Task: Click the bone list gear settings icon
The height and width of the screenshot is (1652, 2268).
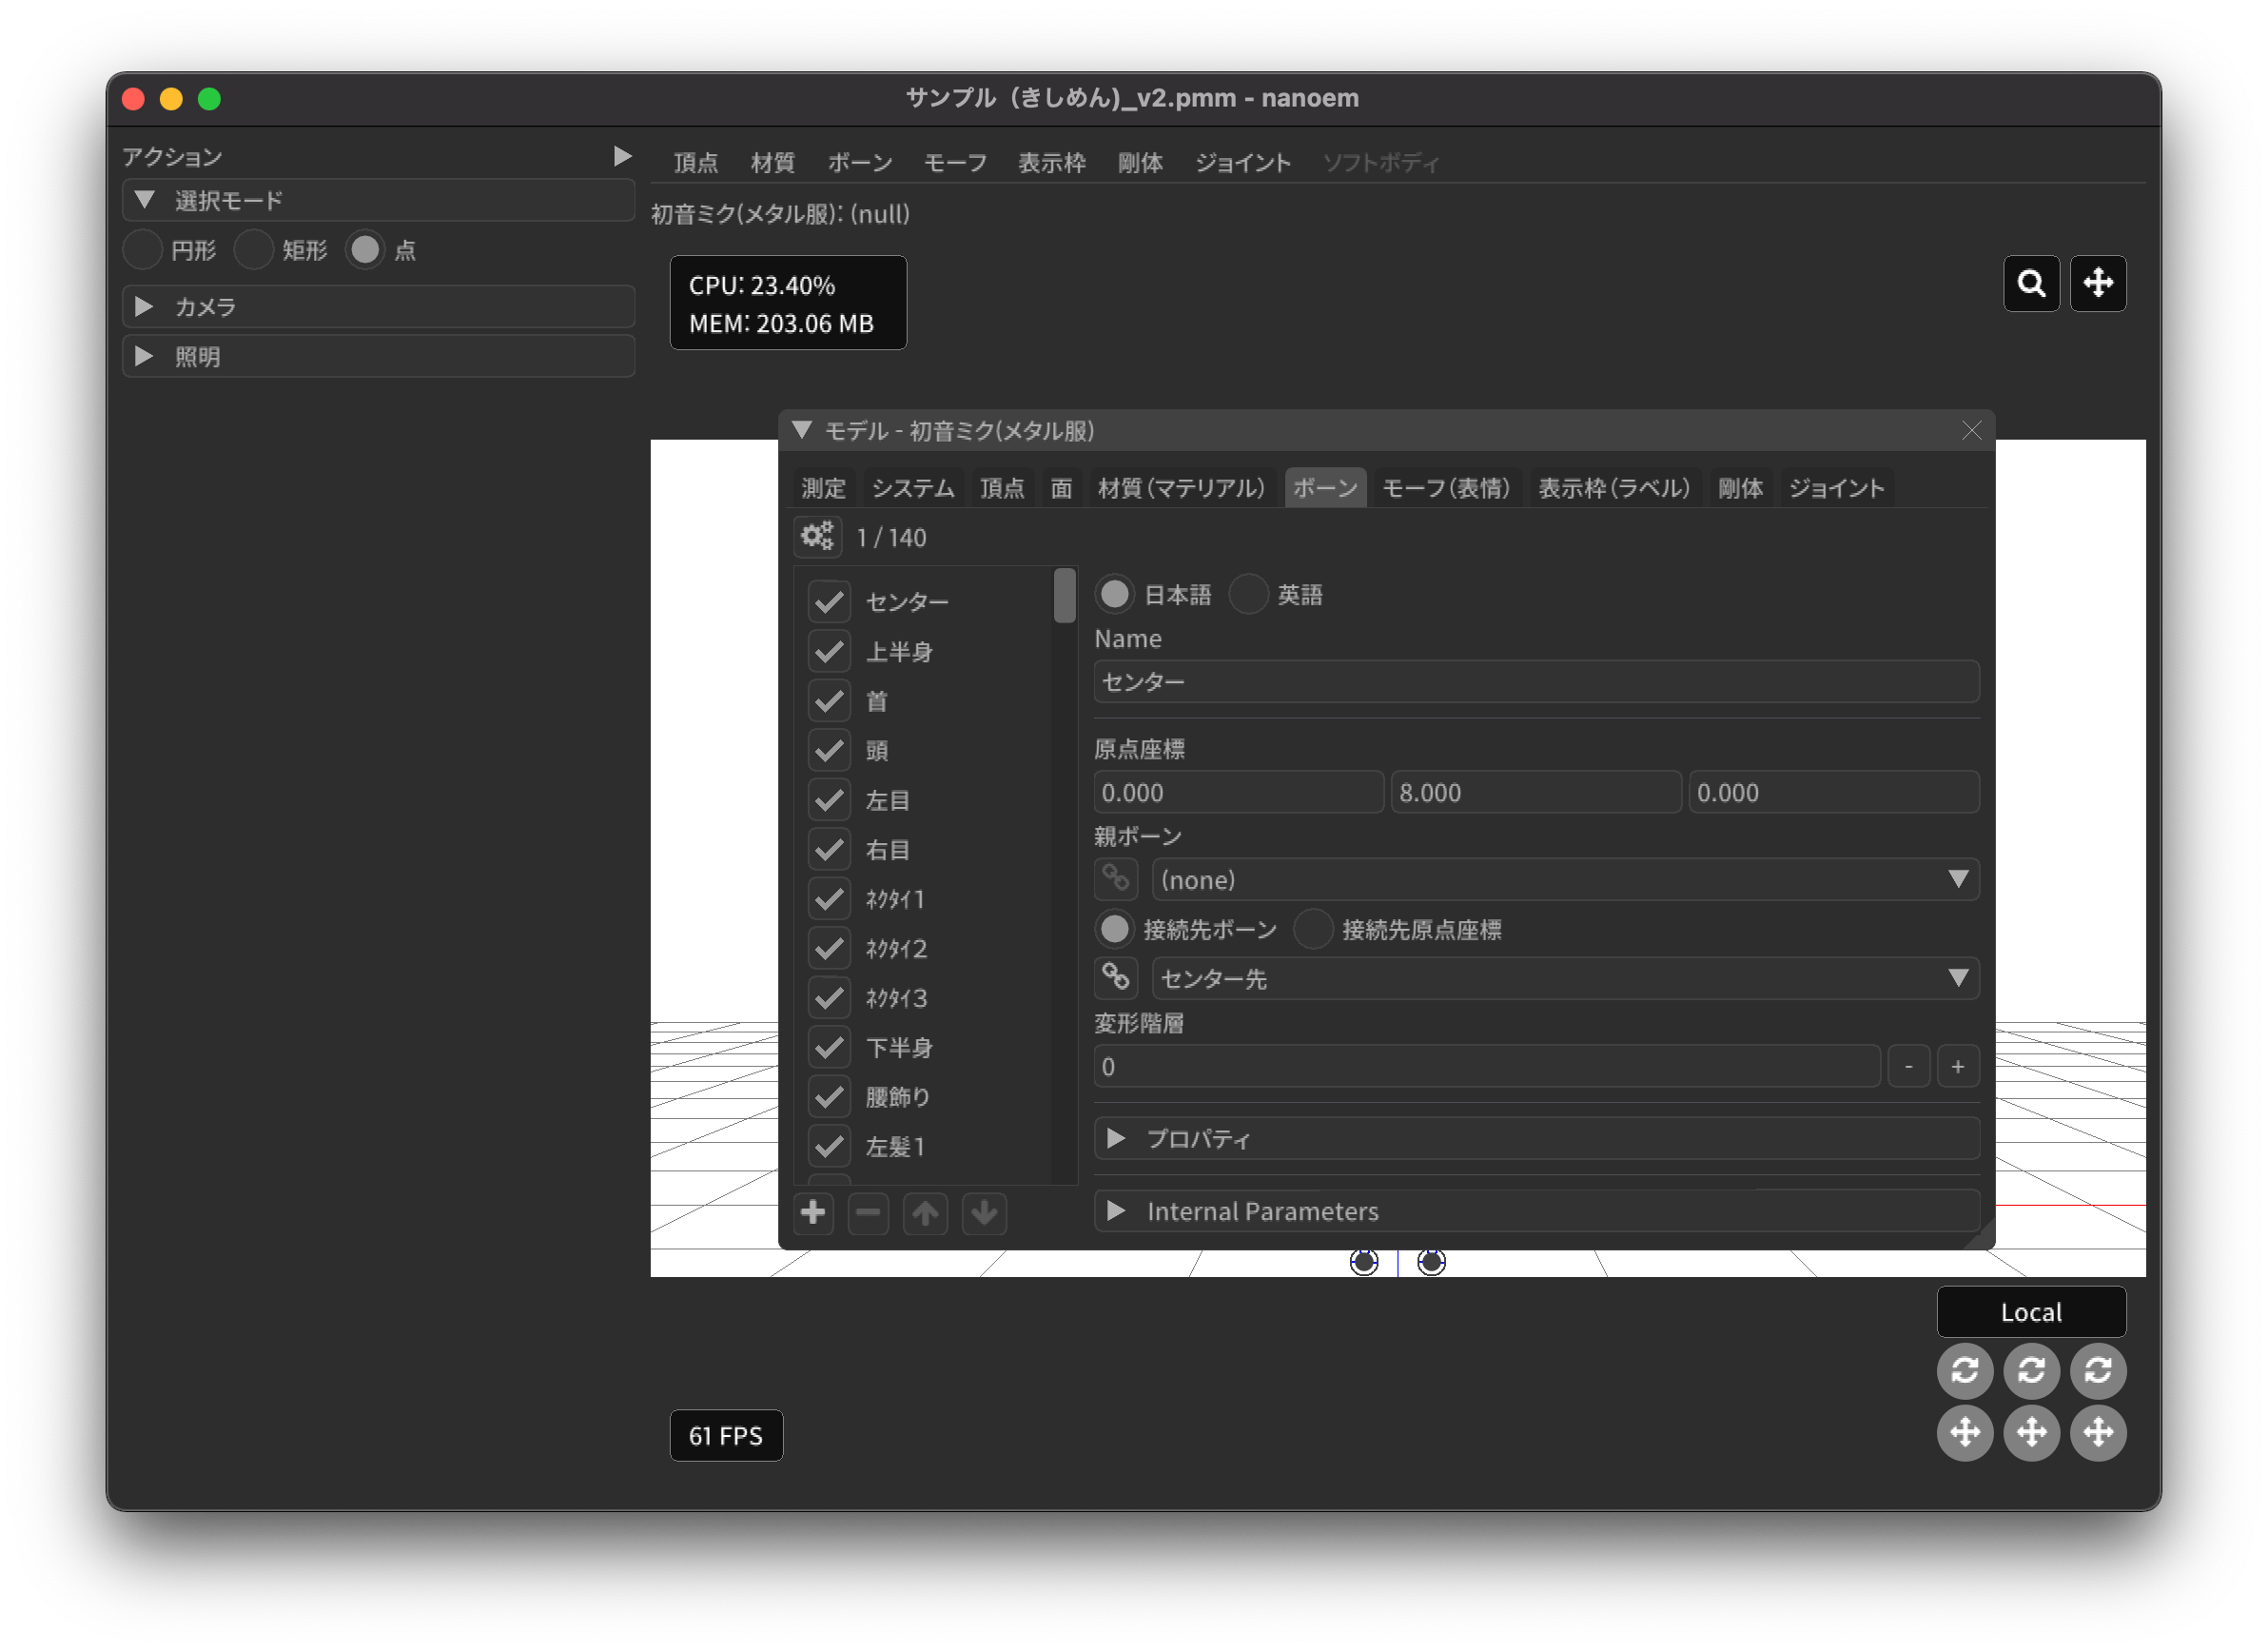Action: (817, 537)
